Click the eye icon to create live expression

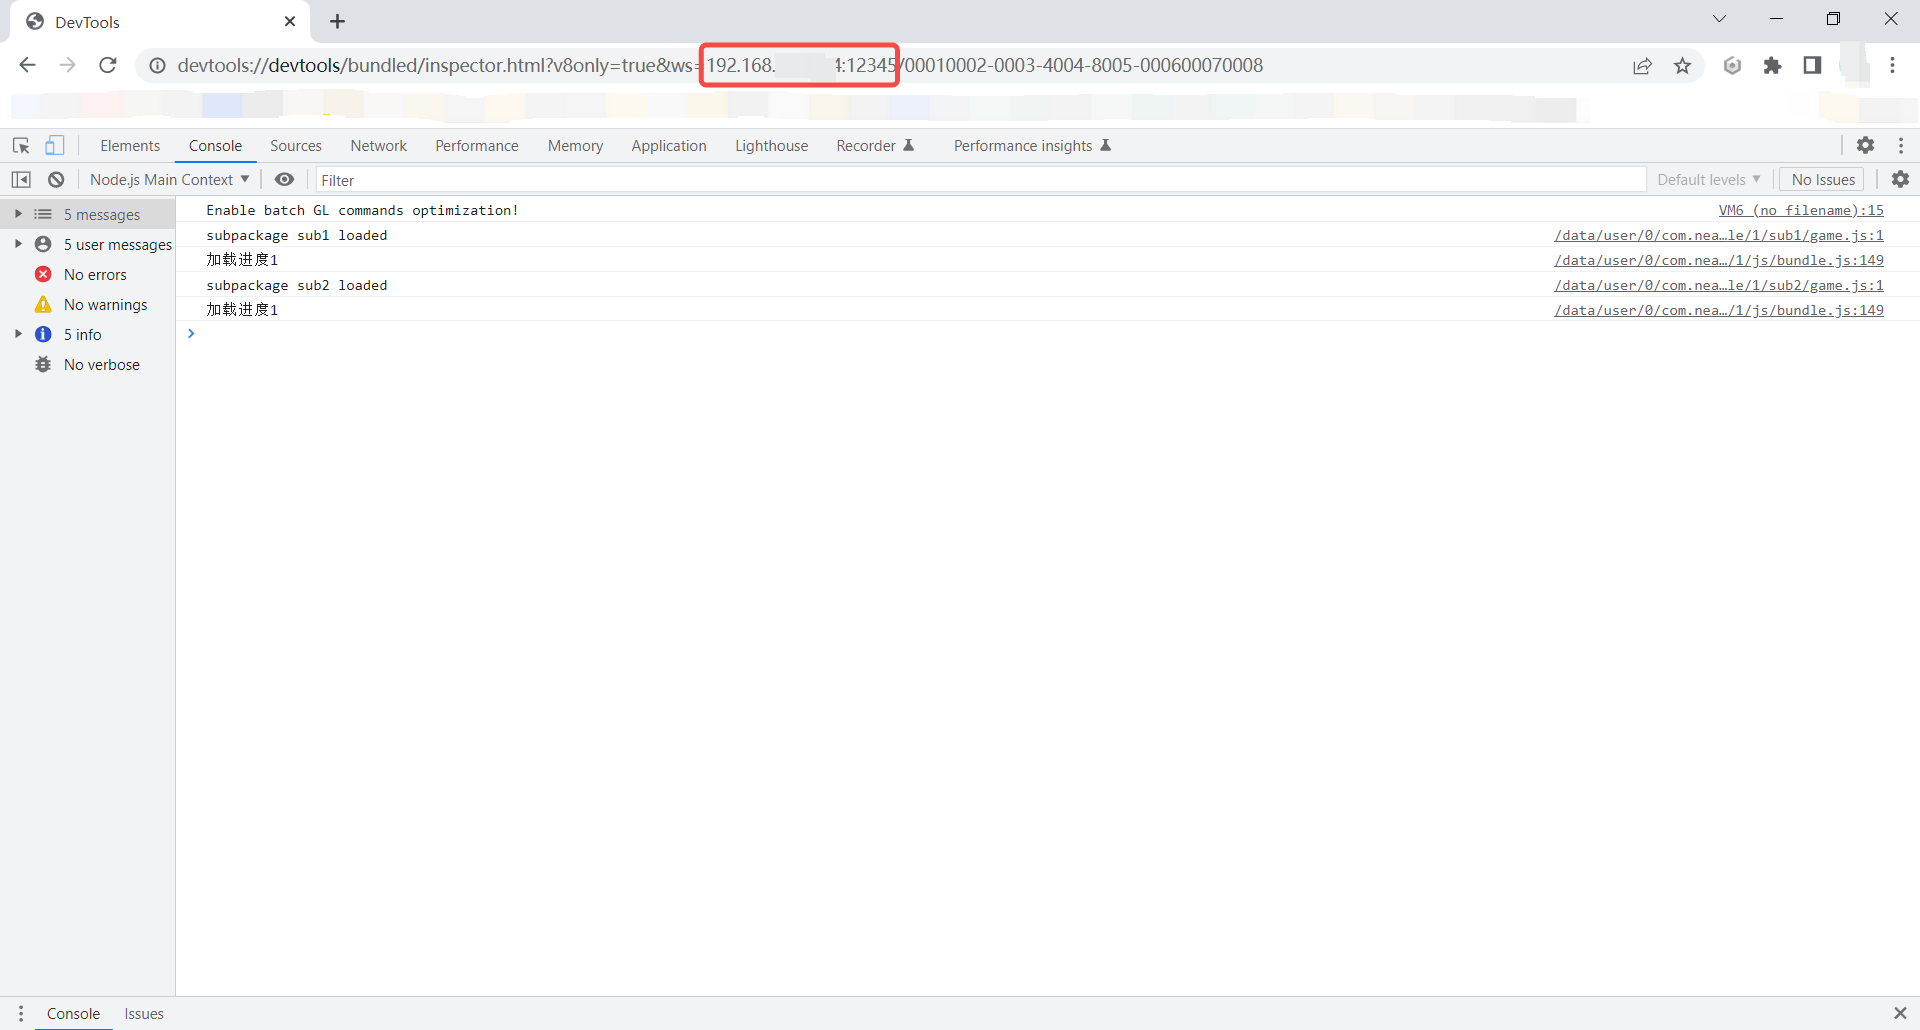(x=284, y=180)
